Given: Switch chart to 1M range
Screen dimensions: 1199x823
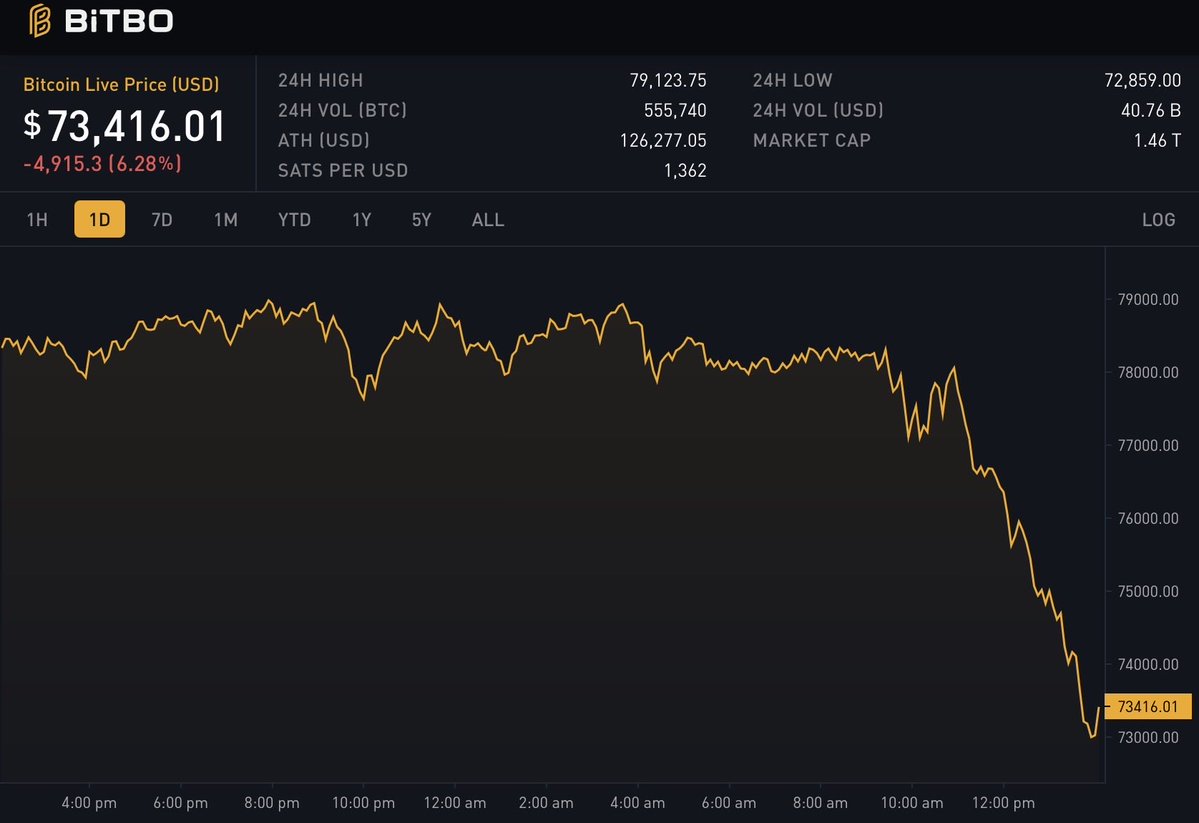Looking at the screenshot, I should [226, 220].
